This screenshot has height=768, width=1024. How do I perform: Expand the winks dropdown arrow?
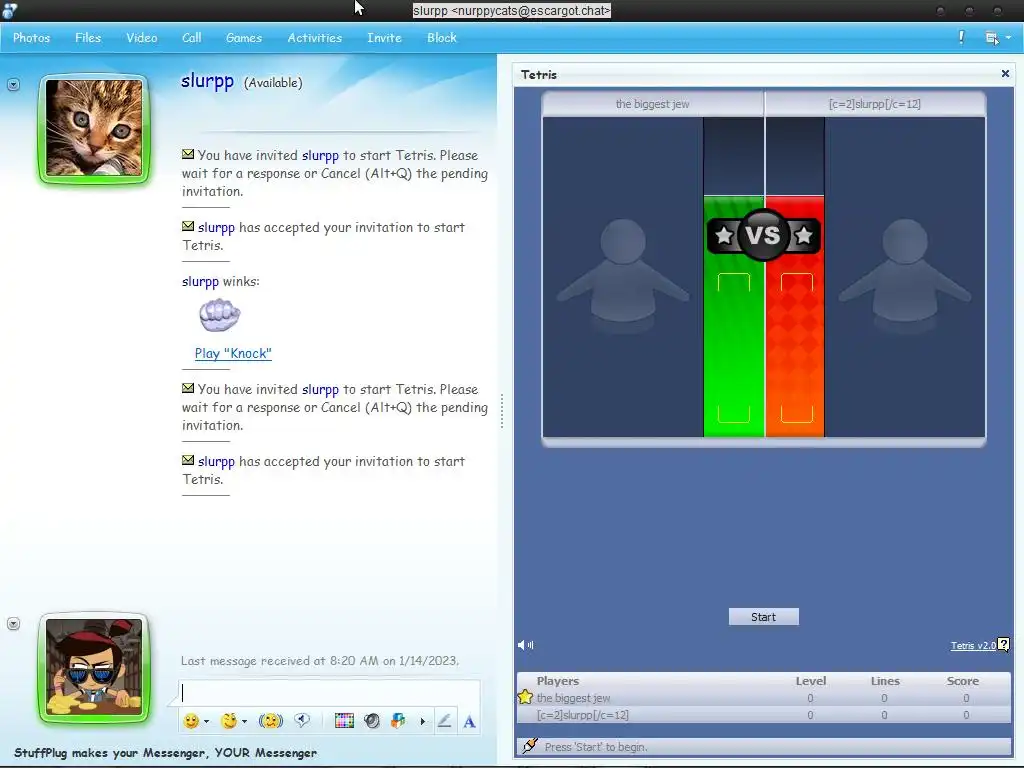(244, 722)
